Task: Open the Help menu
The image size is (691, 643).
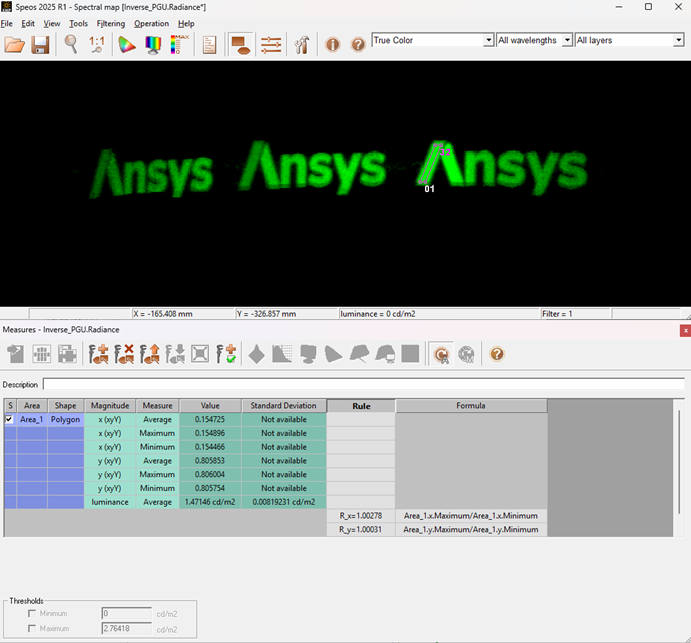Action: pos(186,24)
